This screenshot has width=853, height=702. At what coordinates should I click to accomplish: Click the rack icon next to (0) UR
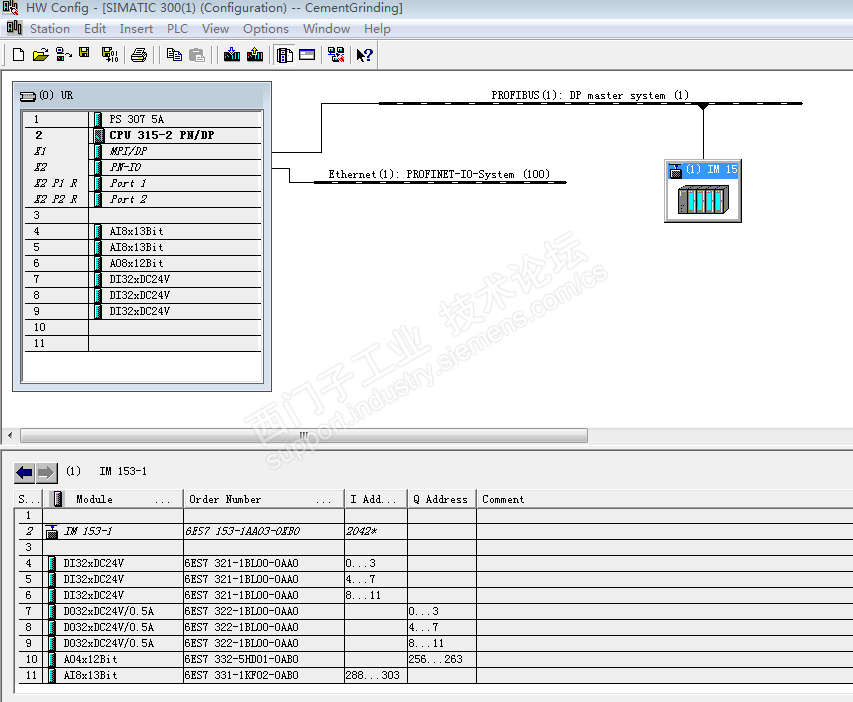click(x=28, y=96)
